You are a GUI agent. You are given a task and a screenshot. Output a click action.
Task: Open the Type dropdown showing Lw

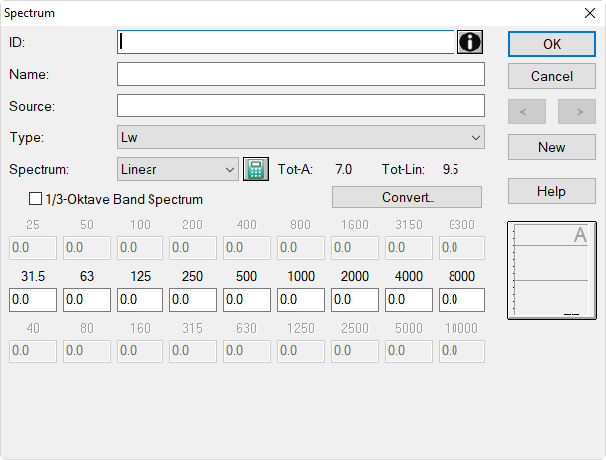click(x=301, y=137)
